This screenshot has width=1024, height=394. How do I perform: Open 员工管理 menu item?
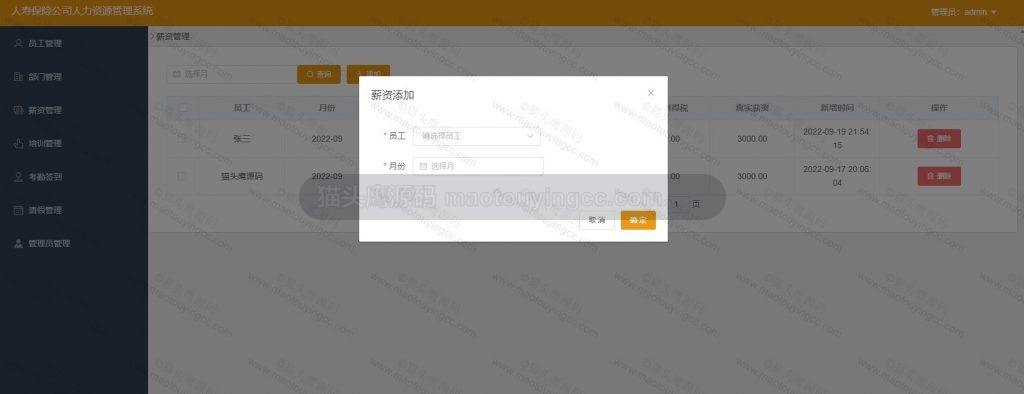tap(74, 43)
